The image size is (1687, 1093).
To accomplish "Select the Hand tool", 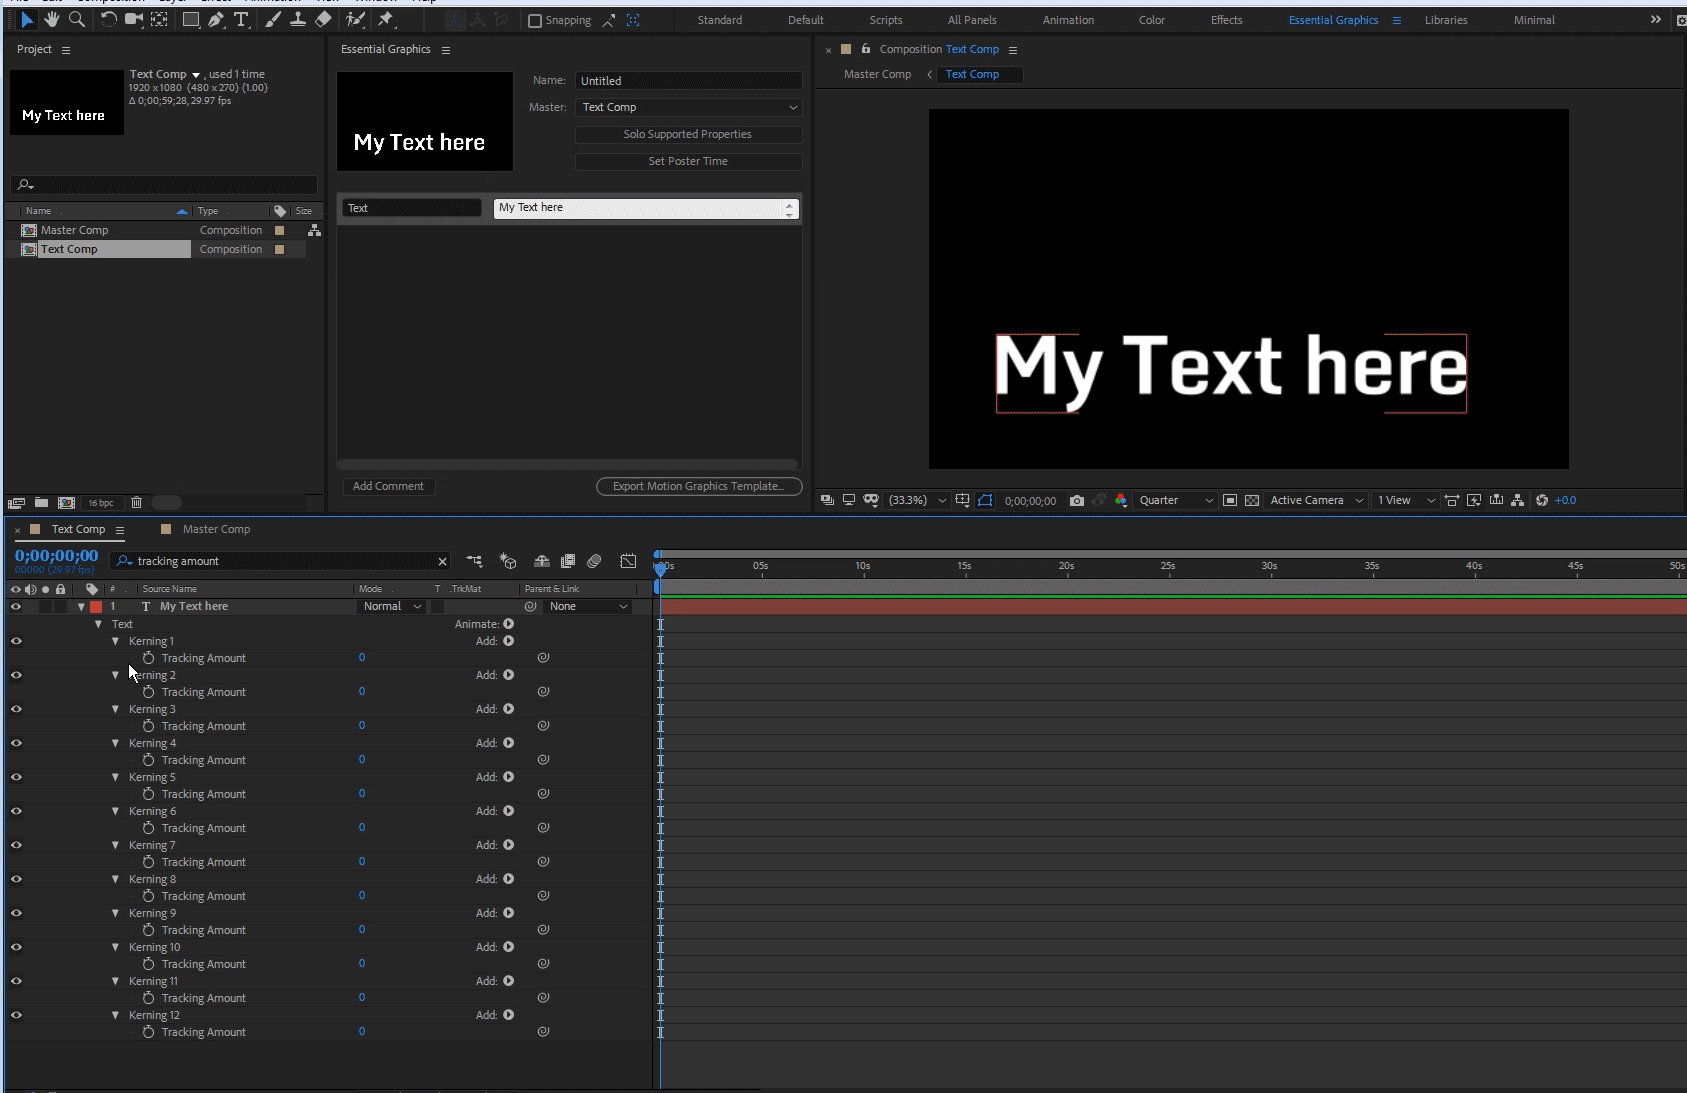I will pos(51,20).
